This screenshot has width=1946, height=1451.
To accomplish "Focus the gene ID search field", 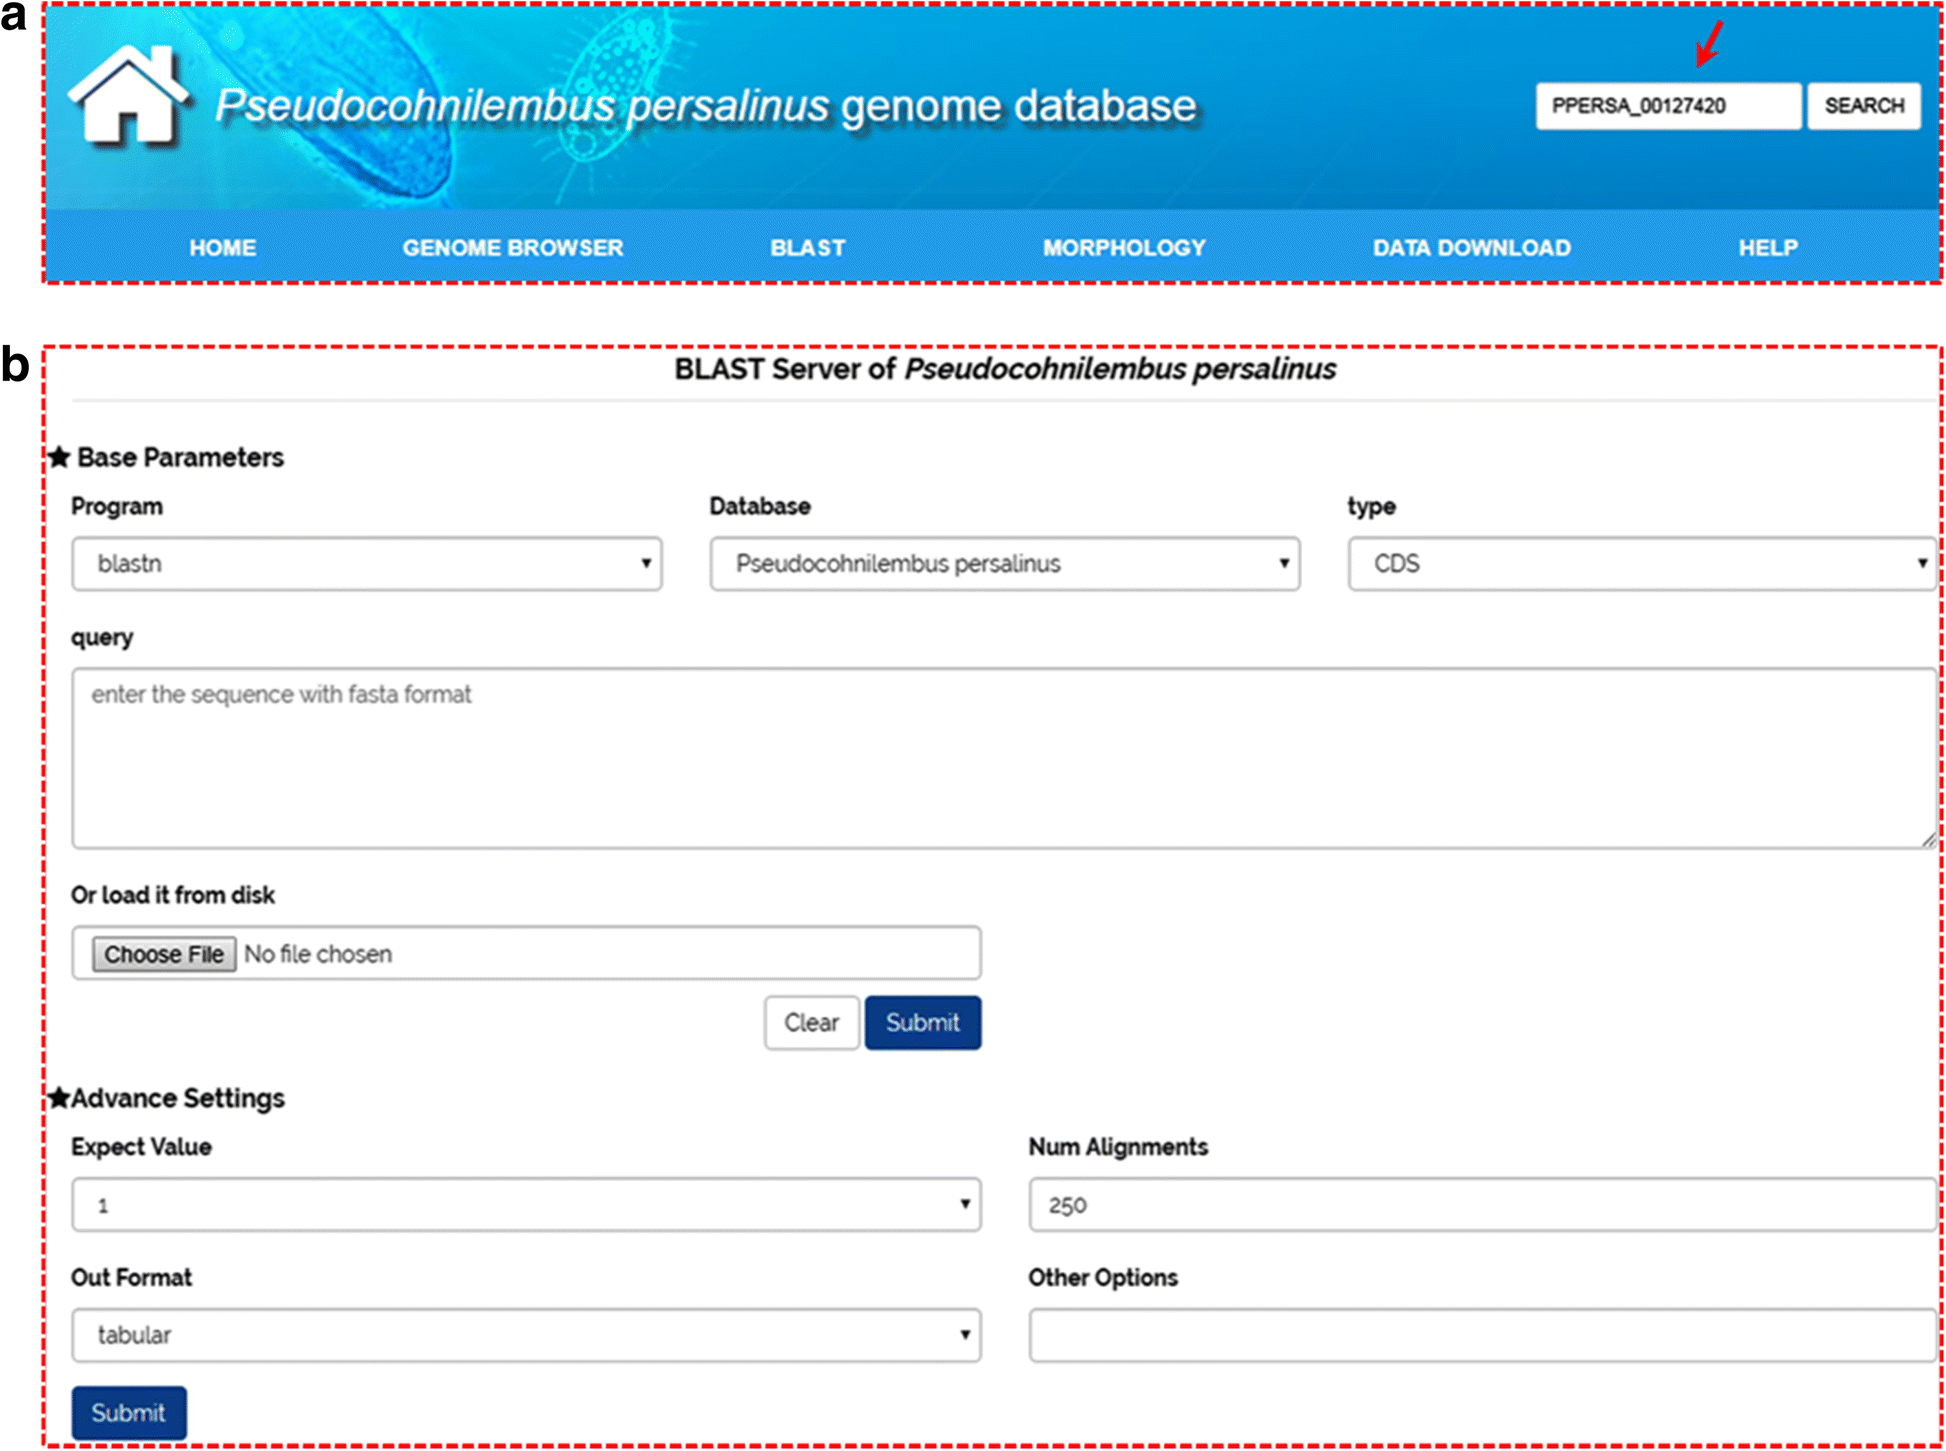I will [1668, 106].
